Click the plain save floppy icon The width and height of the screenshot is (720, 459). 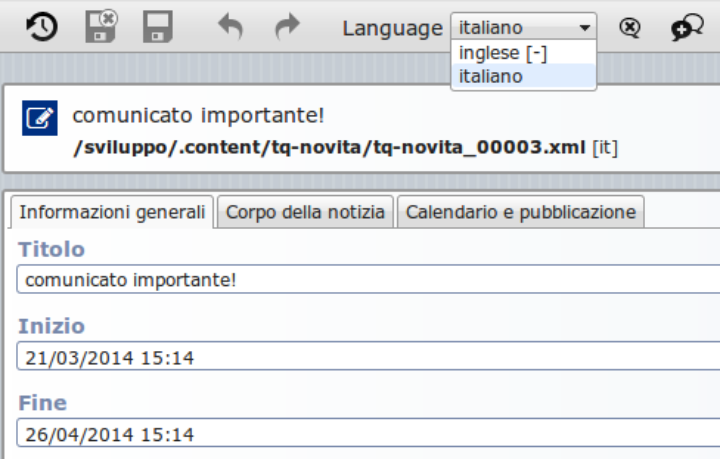tap(158, 27)
